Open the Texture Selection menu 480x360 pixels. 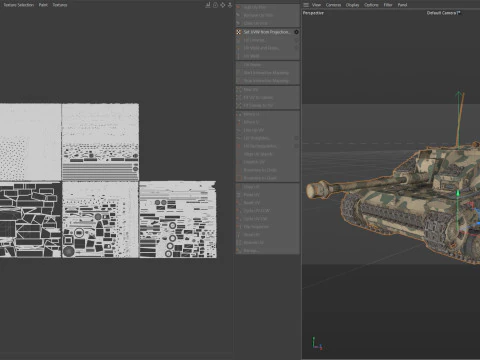(x=18, y=5)
